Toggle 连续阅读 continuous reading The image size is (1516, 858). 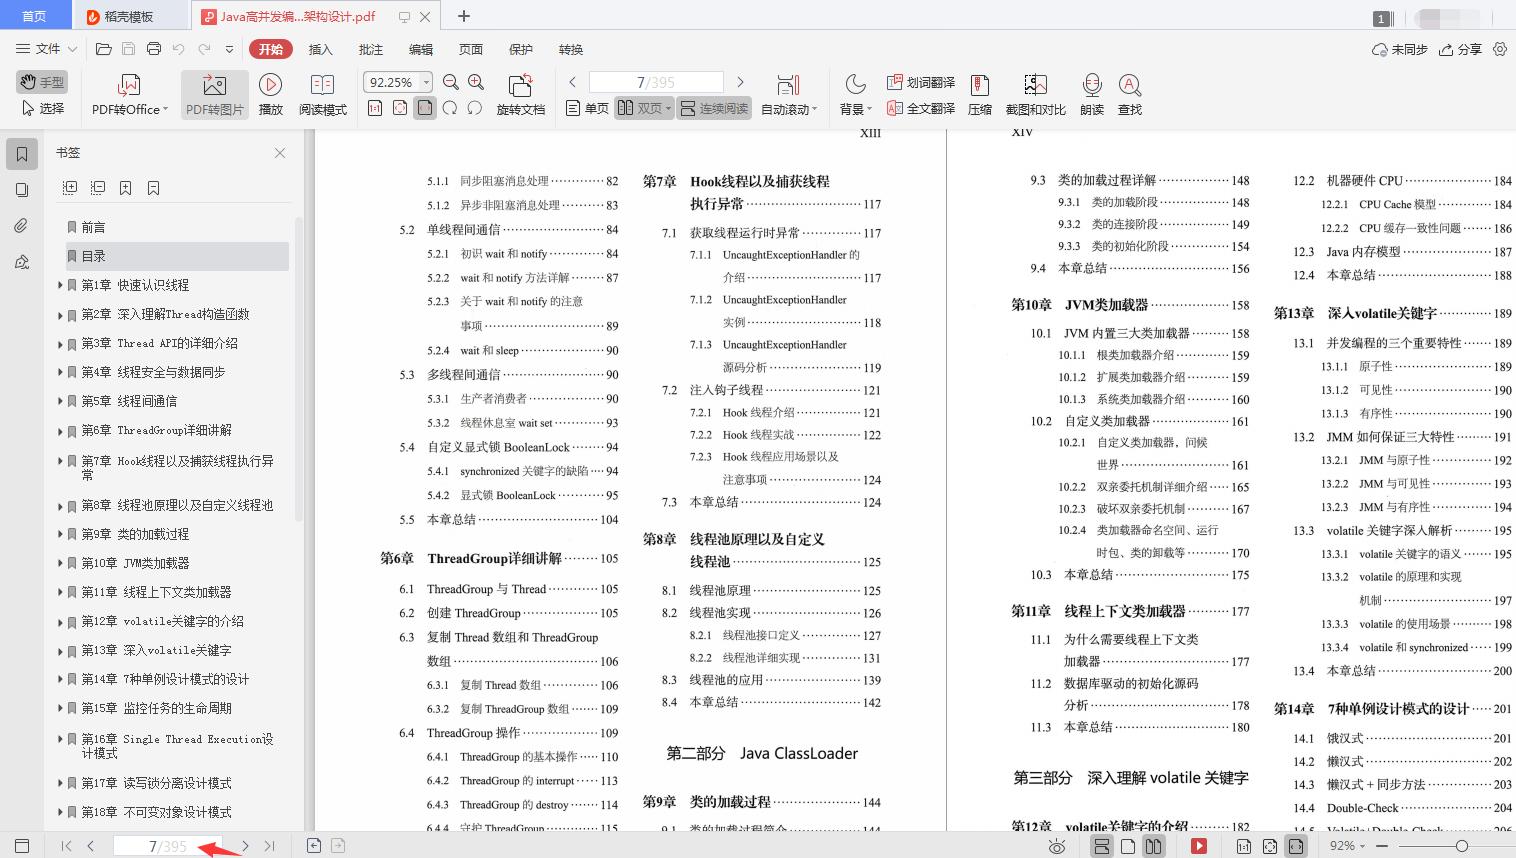[713, 108]
